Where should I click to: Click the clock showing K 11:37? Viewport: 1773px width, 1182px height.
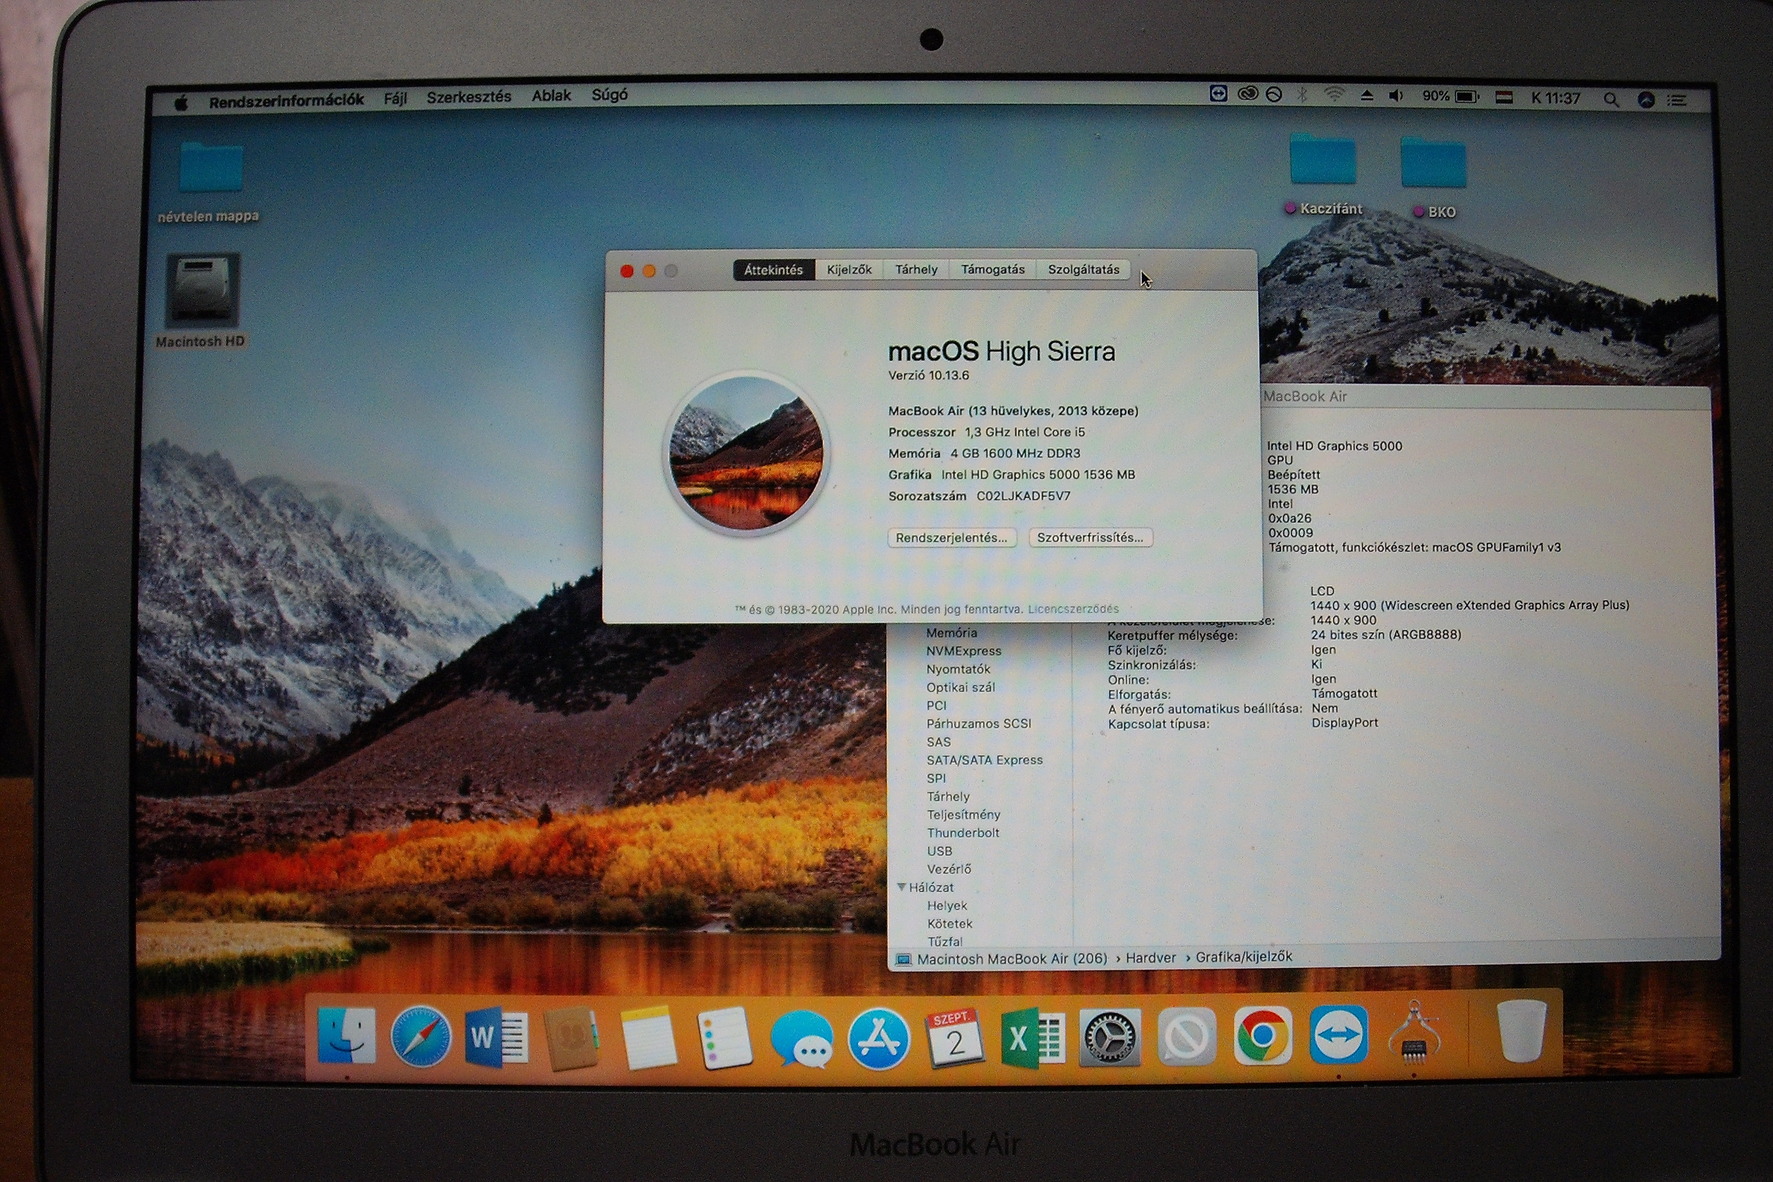[x=1555, y=98]
